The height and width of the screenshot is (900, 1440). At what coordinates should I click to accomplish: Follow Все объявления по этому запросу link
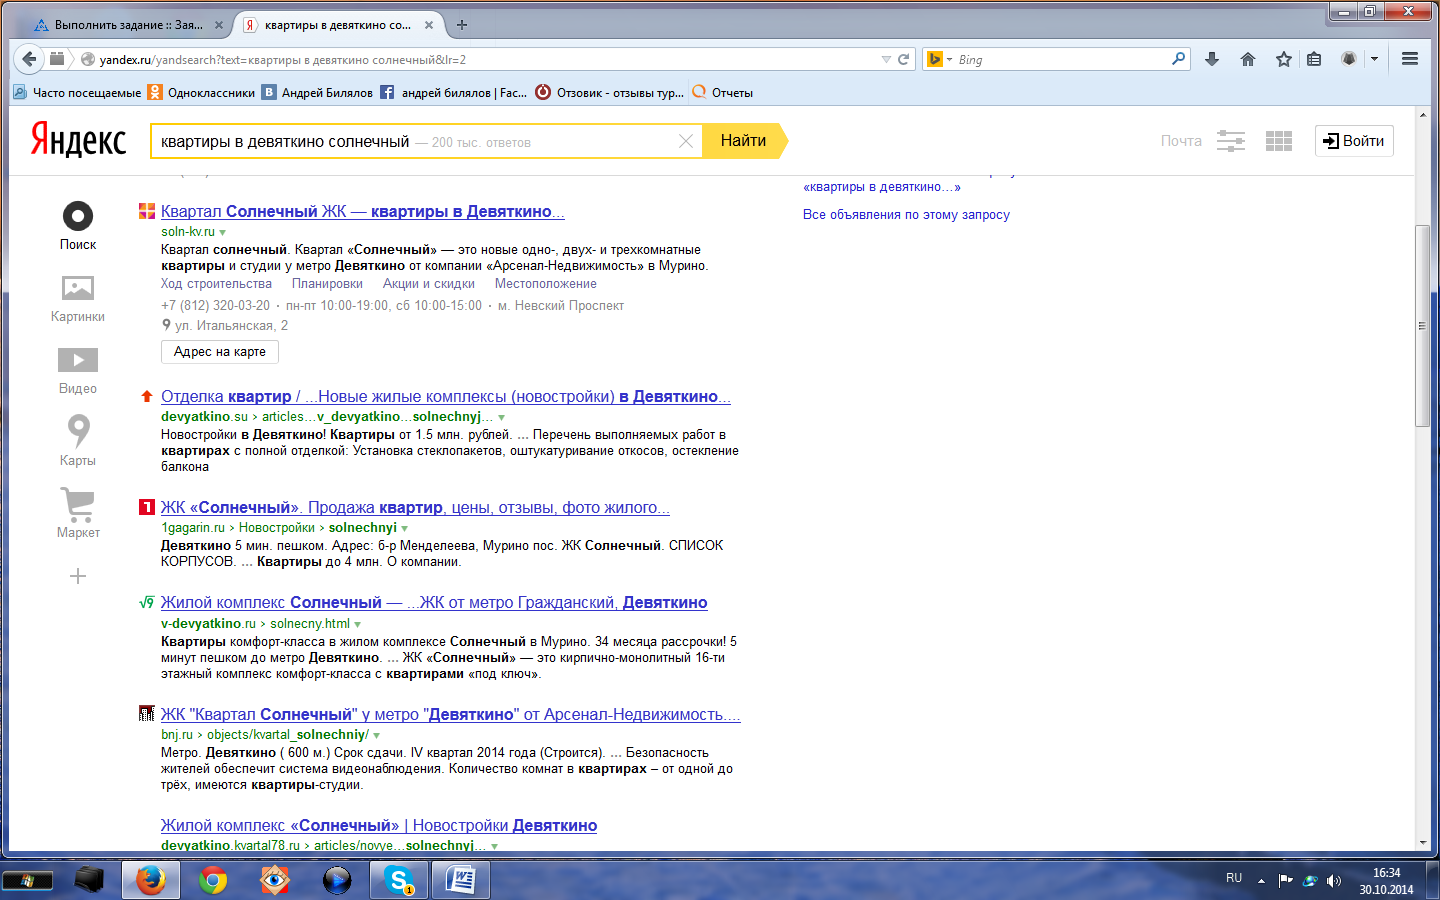[906, 215]
